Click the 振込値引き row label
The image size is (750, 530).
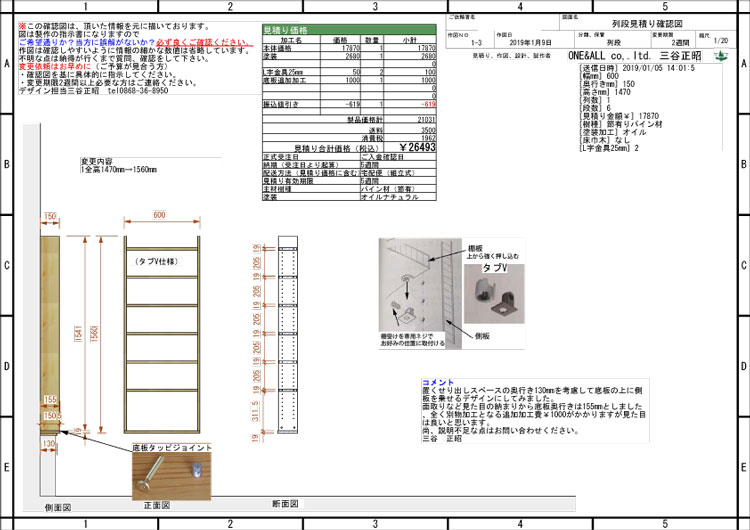pos(281,104)
